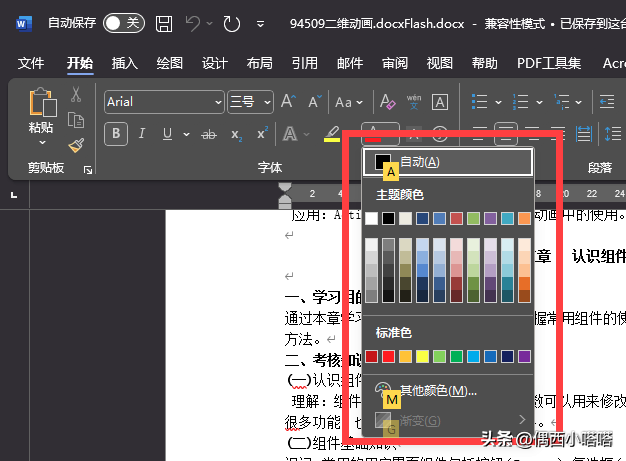
Task: Click the subscript x₂ button
Action: 236,134
